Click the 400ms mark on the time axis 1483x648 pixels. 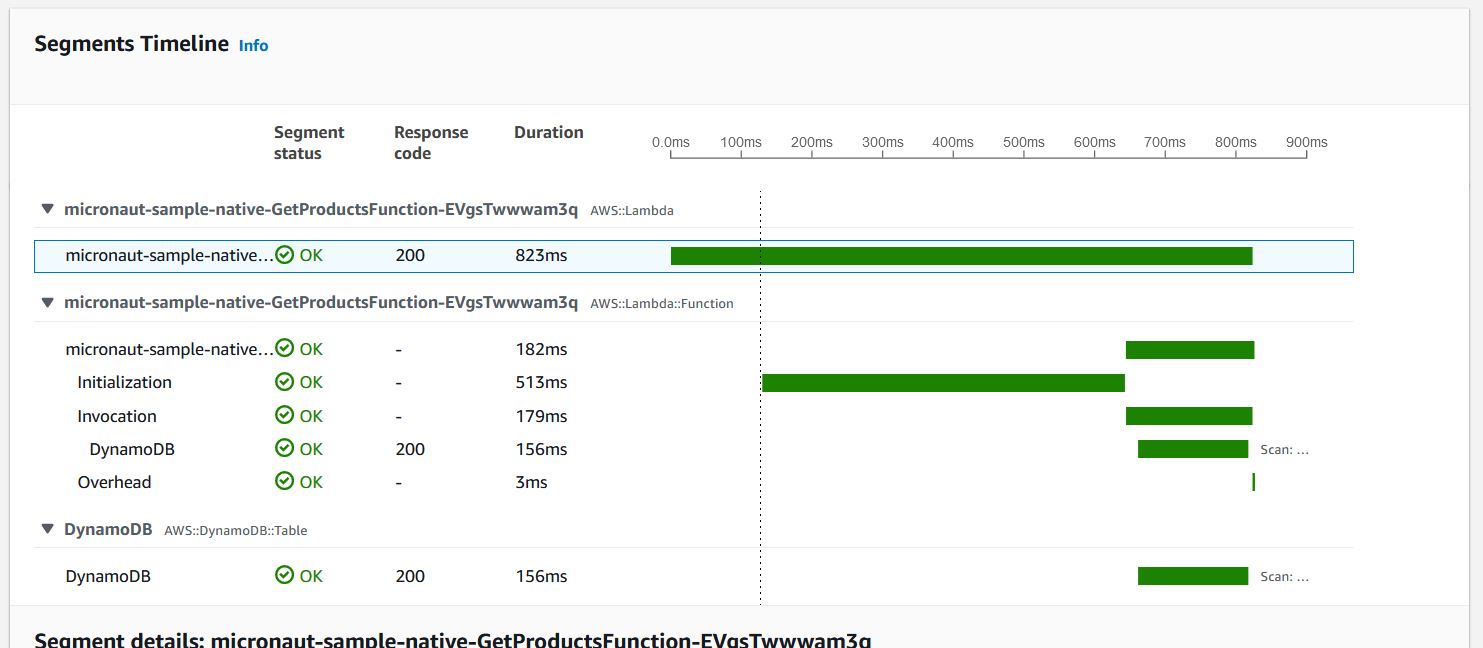pos(953,142)
